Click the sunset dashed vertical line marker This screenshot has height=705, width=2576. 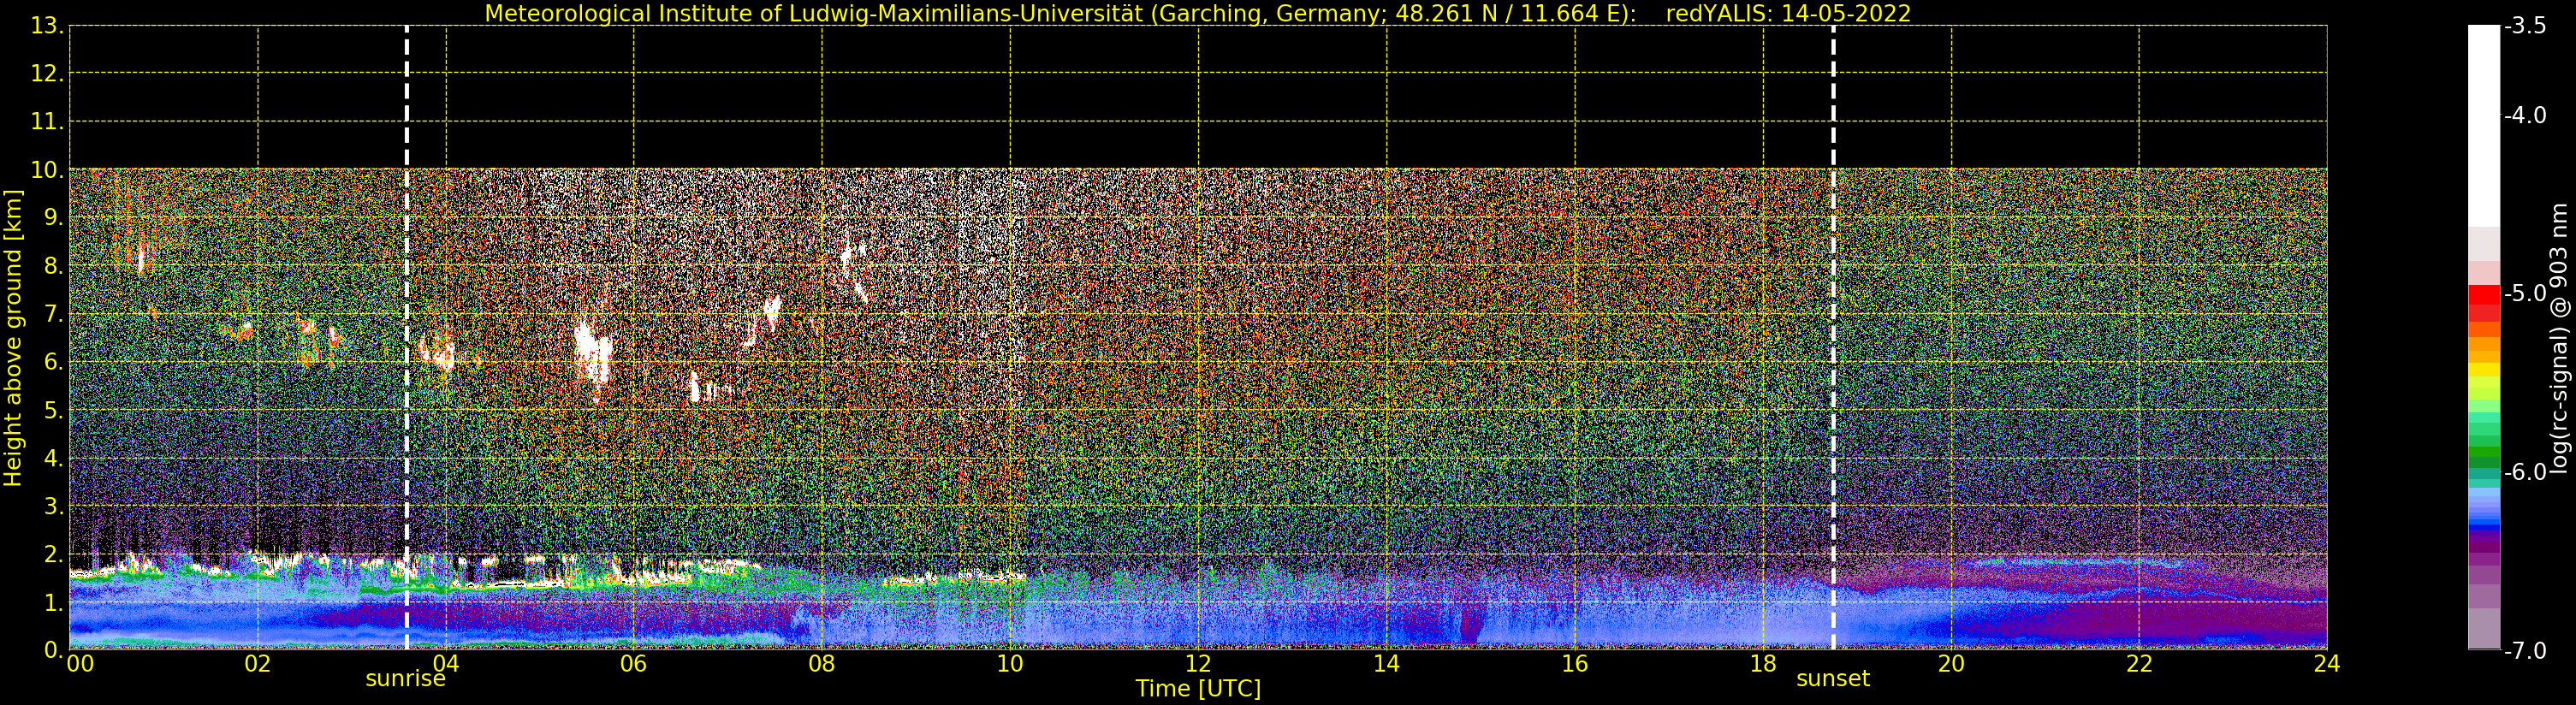tap(1833, 337)
